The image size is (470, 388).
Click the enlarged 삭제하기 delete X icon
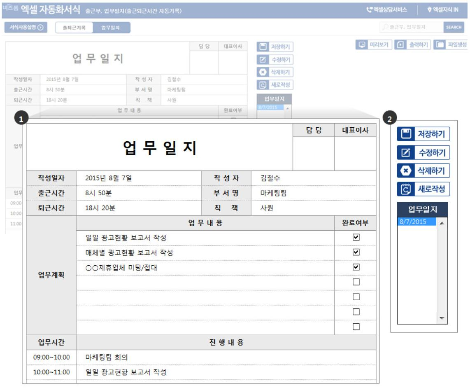[x=406, y=171]
